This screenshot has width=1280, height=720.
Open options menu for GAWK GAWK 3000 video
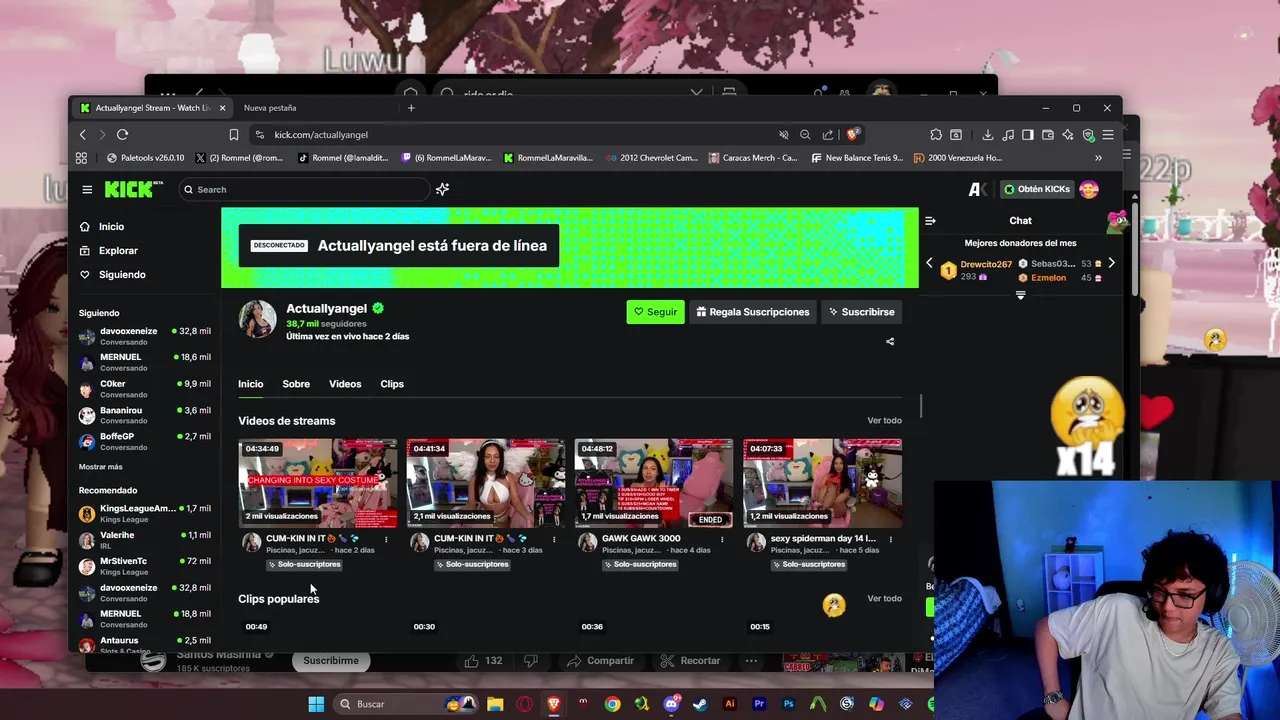click(722, 540)
